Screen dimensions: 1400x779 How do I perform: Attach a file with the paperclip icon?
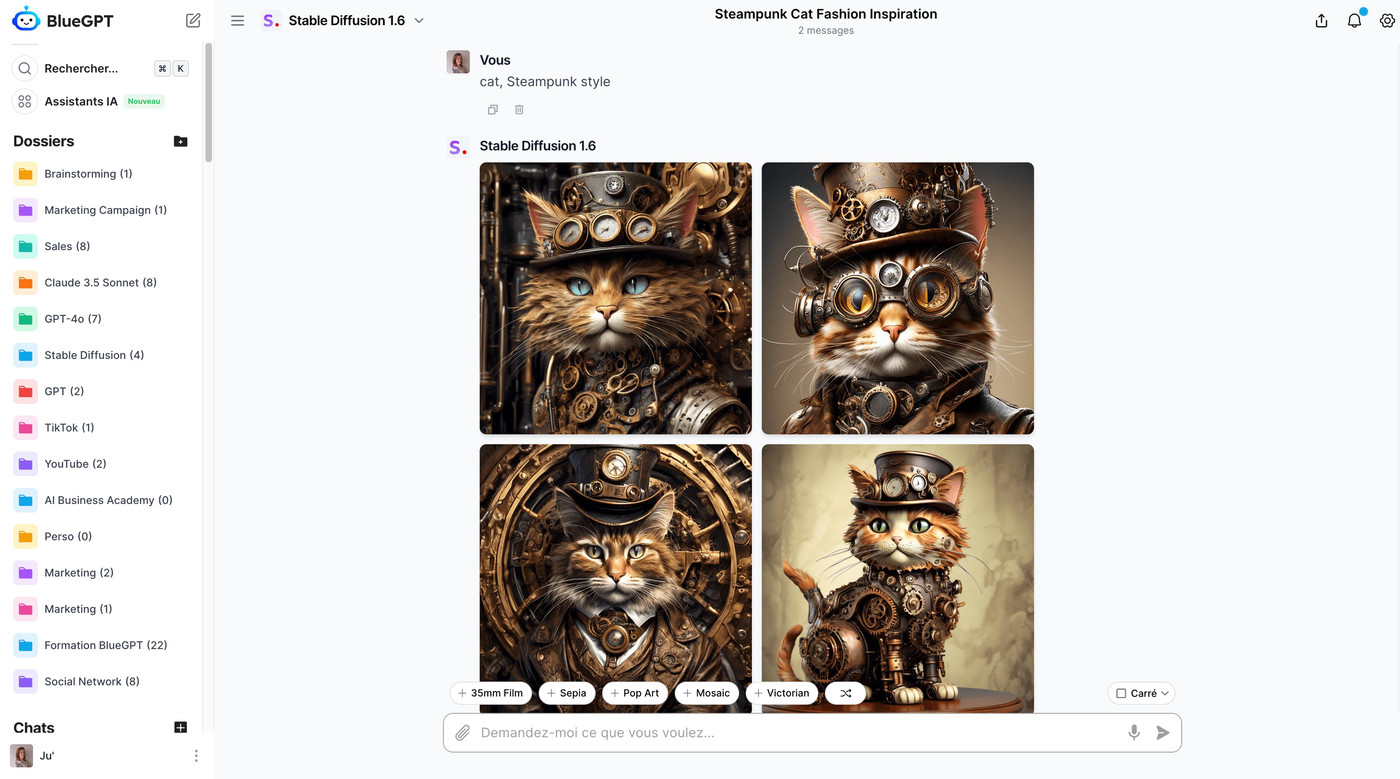[462, 732]
